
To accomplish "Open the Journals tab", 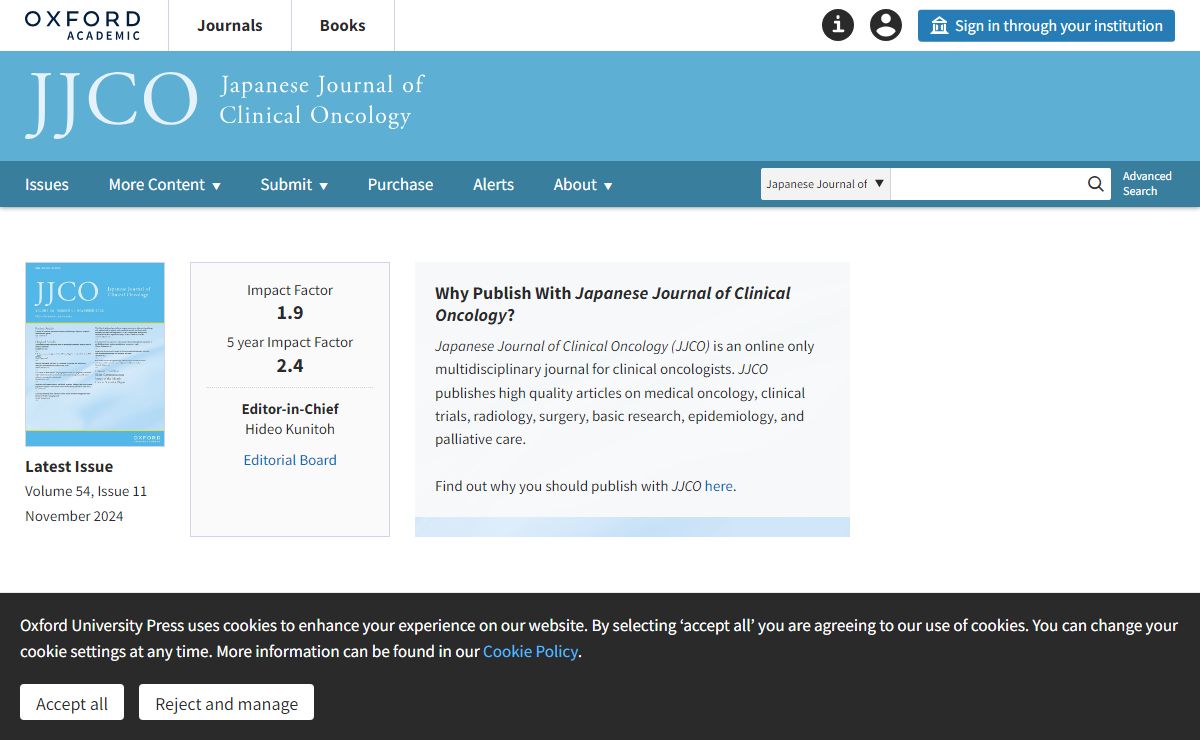I will coord(230,25).
